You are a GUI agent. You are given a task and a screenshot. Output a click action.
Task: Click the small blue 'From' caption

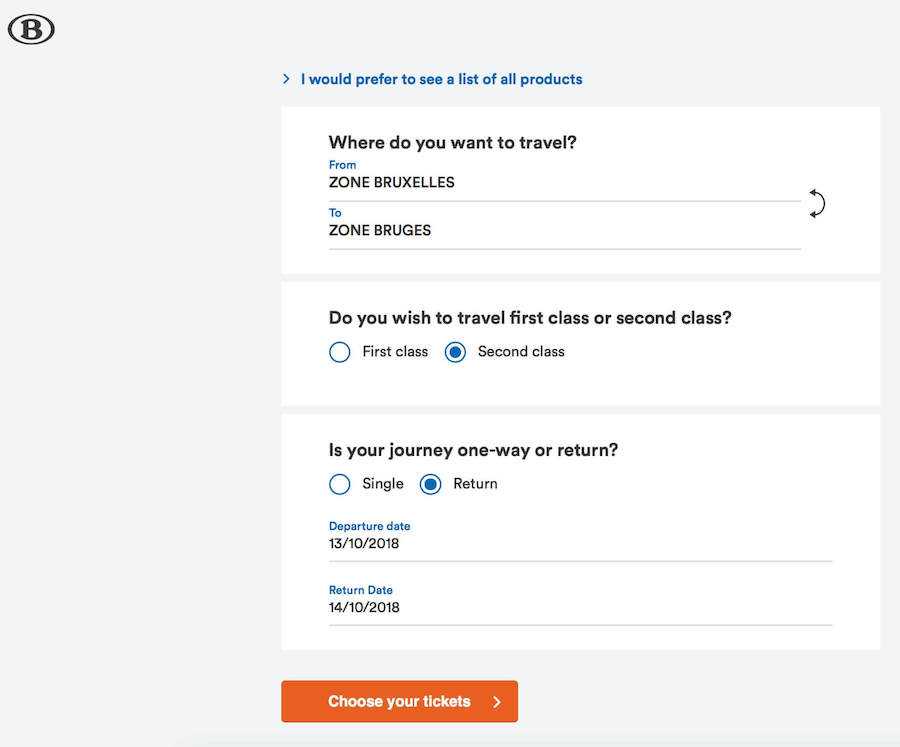pyautogui.click(x=342, y=165)
